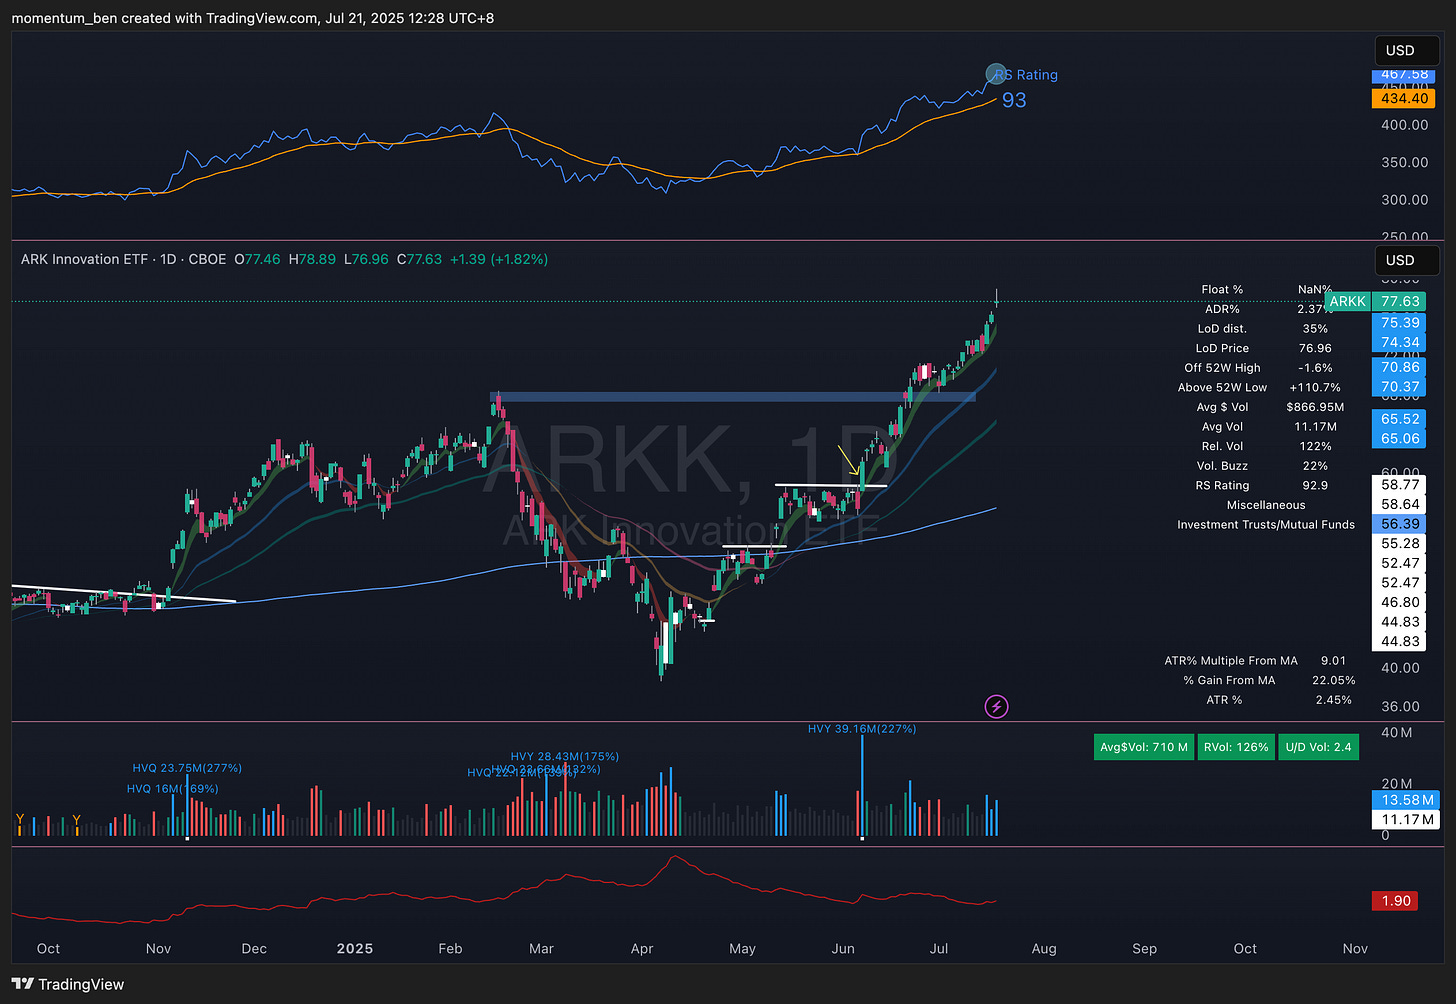Select the 434.40 orange price label
Screen dimensions: 1456x1004
[x=1405, y=98]
